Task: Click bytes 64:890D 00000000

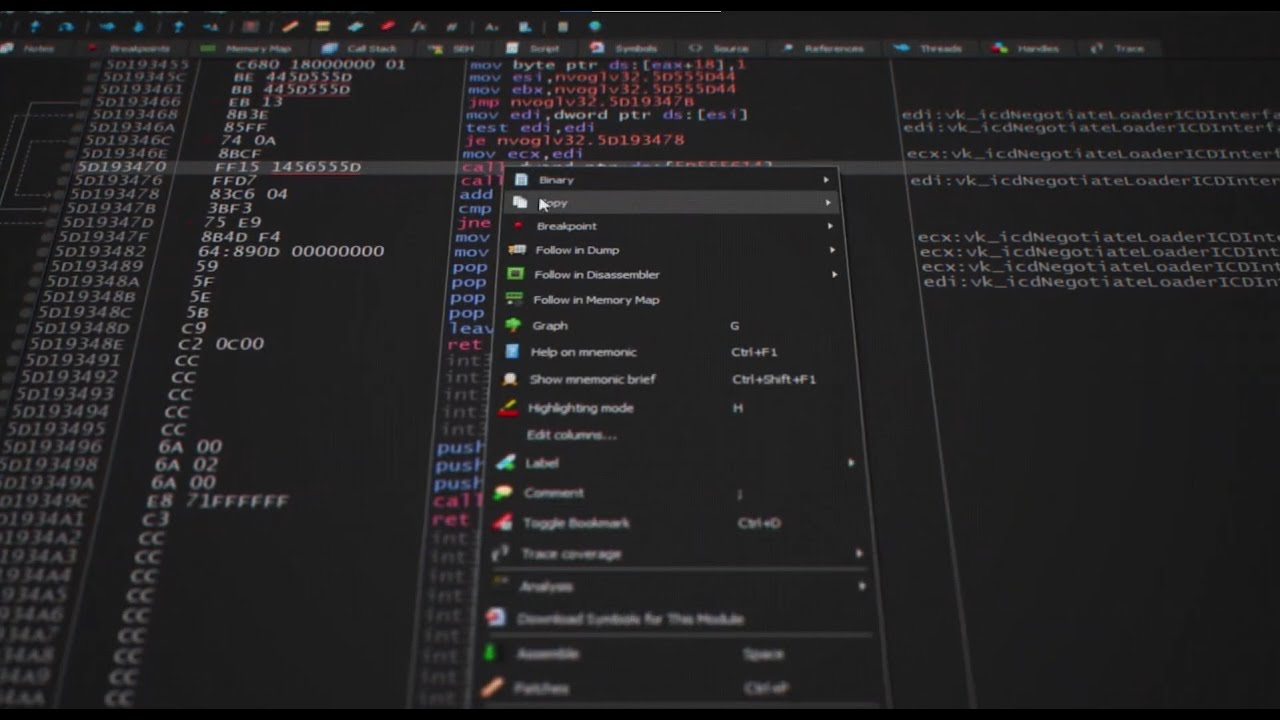Action: [291, 252]
